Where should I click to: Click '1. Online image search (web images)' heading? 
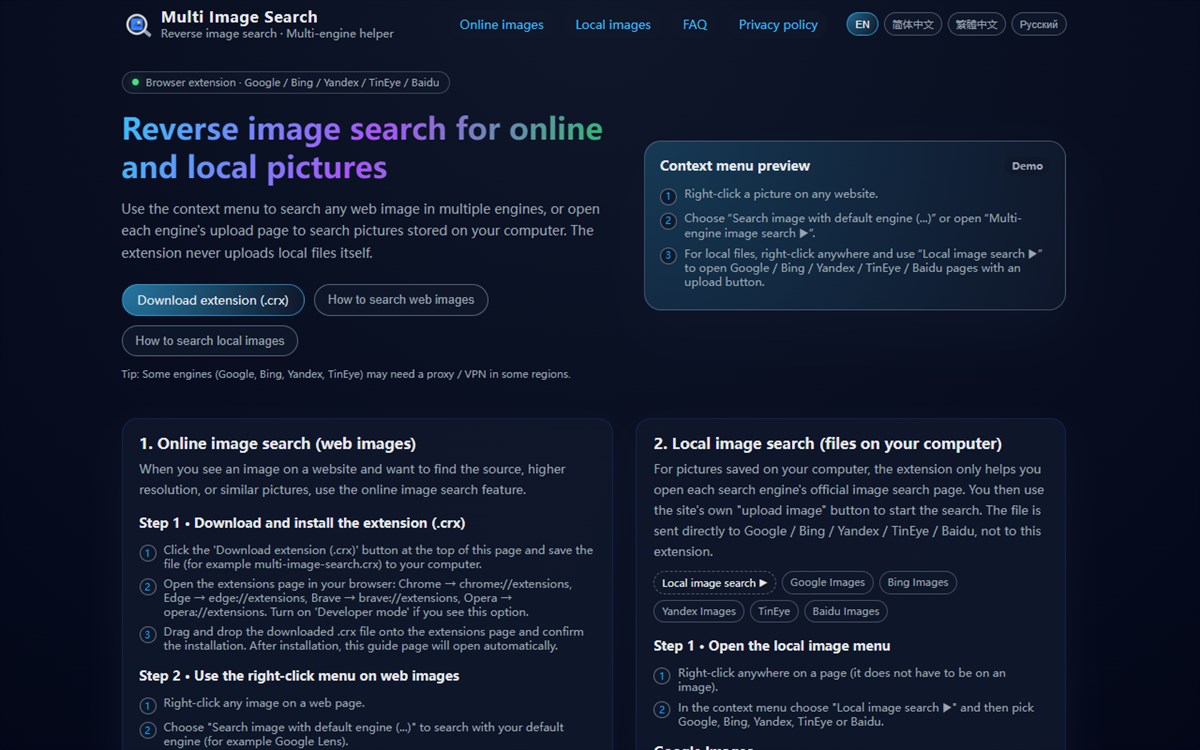(277, 444)
